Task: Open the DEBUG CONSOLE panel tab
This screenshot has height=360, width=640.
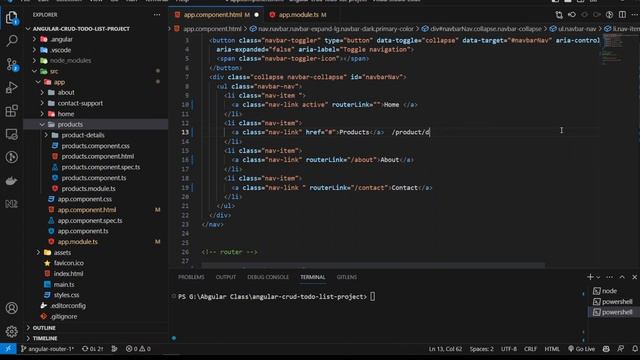Action: [268, 277]
